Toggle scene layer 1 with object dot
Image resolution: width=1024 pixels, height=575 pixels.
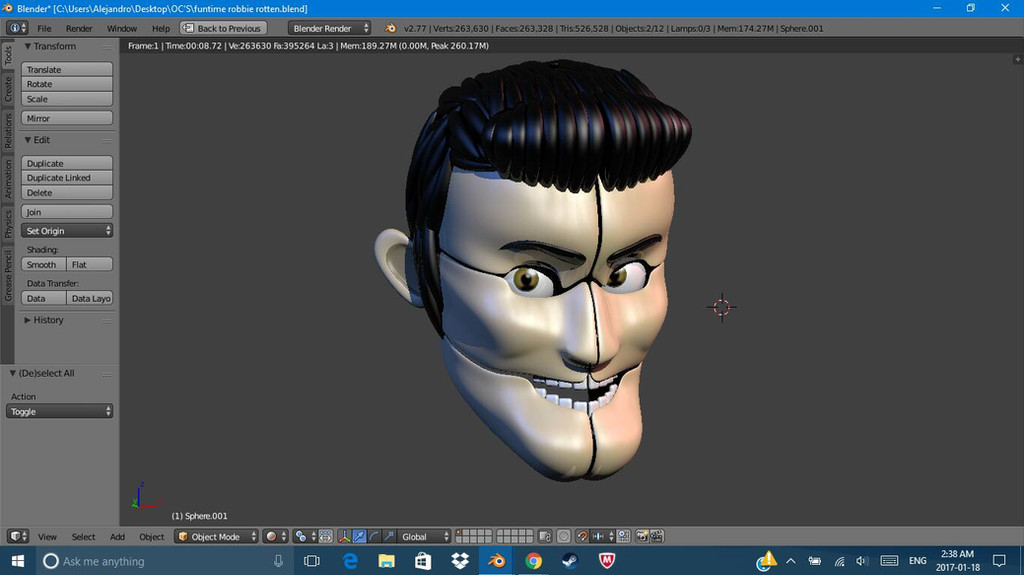459,533
